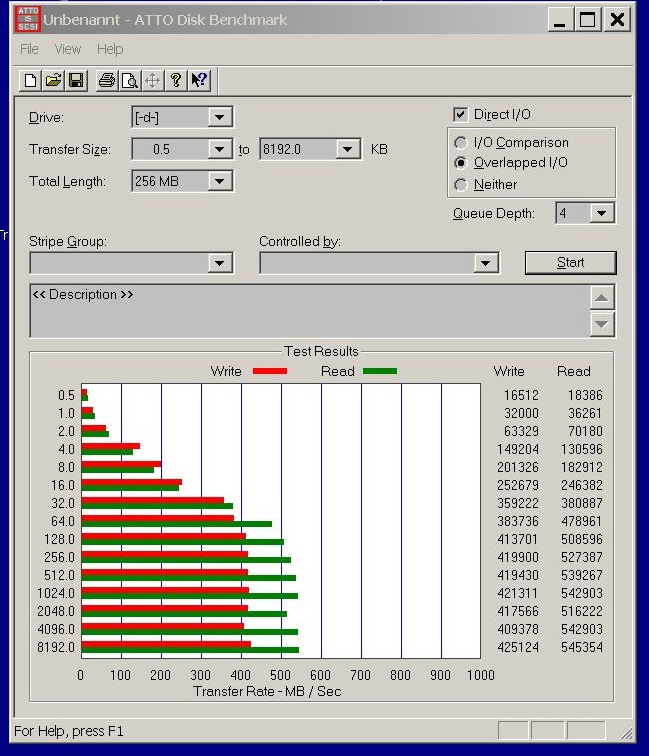Click the Open folder toolbar icon
This screenshot has height=756, width=649.
pos(53,80)
